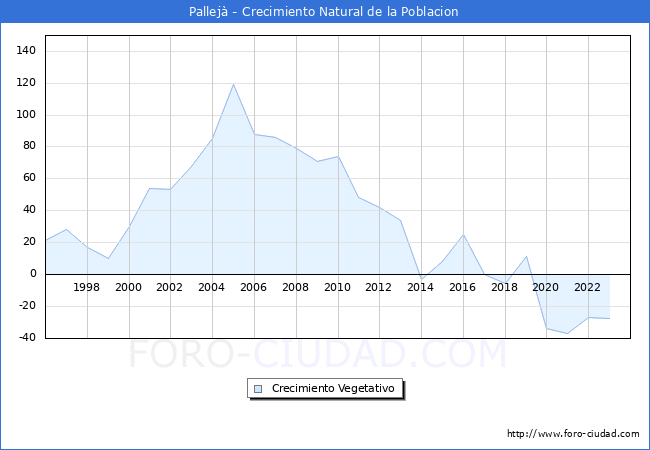The height and width of the screenshot is (450, 650).
Task: Click the x-axis label 2004
Action: tap(211, 287)
